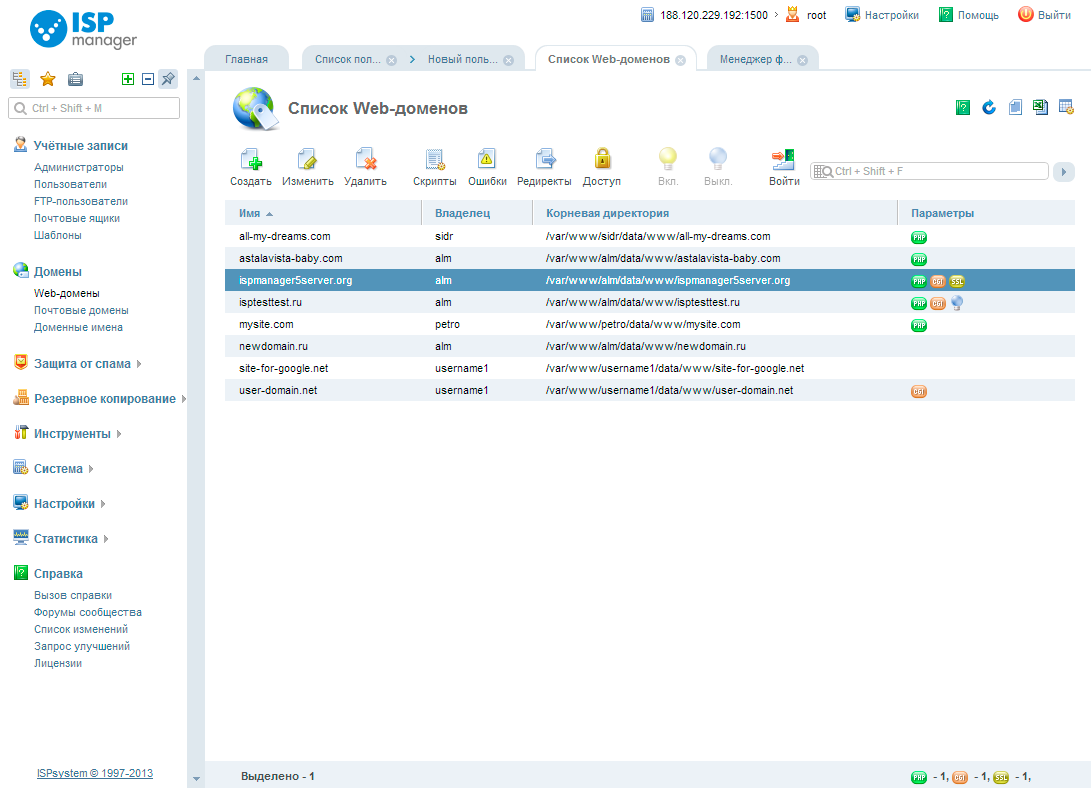Close the Список Web-доменов tab

tap(680, 61)
